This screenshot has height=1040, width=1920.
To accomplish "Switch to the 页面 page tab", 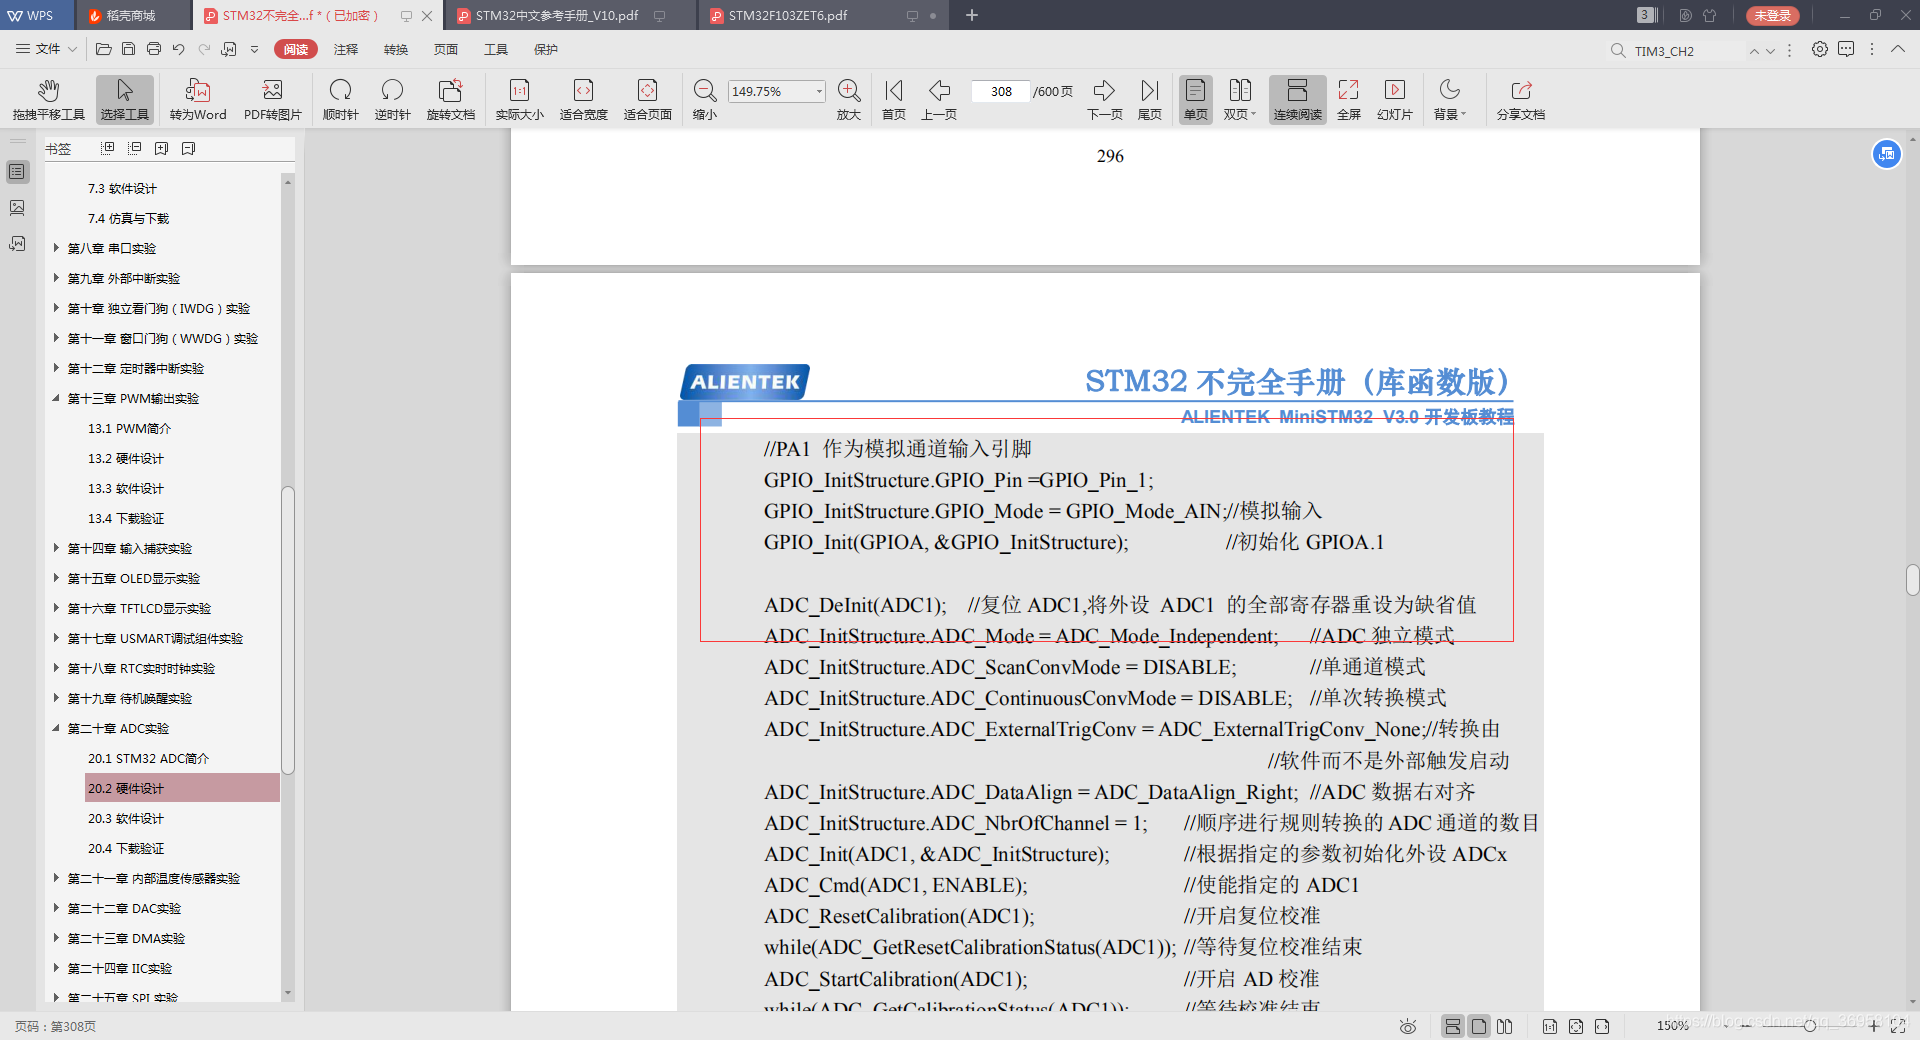I will click(446, 49).
